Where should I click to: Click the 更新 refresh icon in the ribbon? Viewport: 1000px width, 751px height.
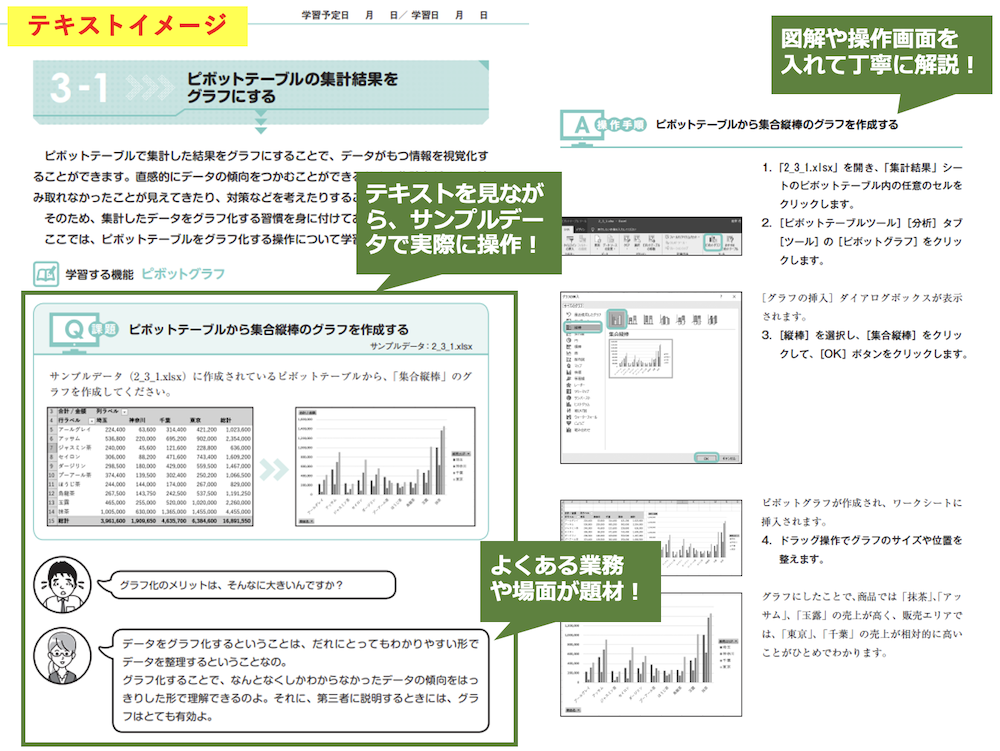(598, 242)
